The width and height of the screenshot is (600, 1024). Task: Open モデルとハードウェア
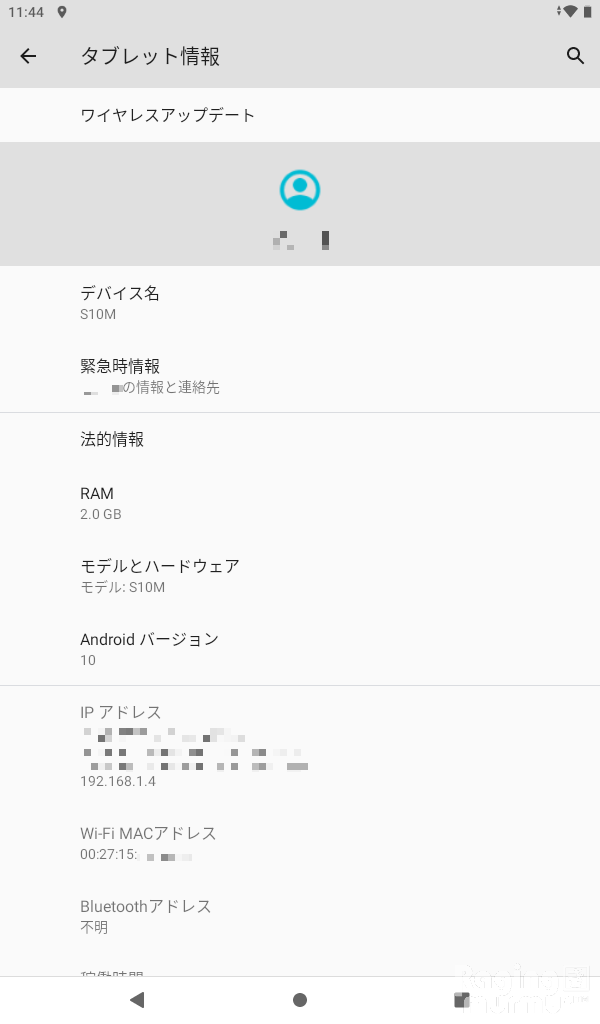[300, 575]
